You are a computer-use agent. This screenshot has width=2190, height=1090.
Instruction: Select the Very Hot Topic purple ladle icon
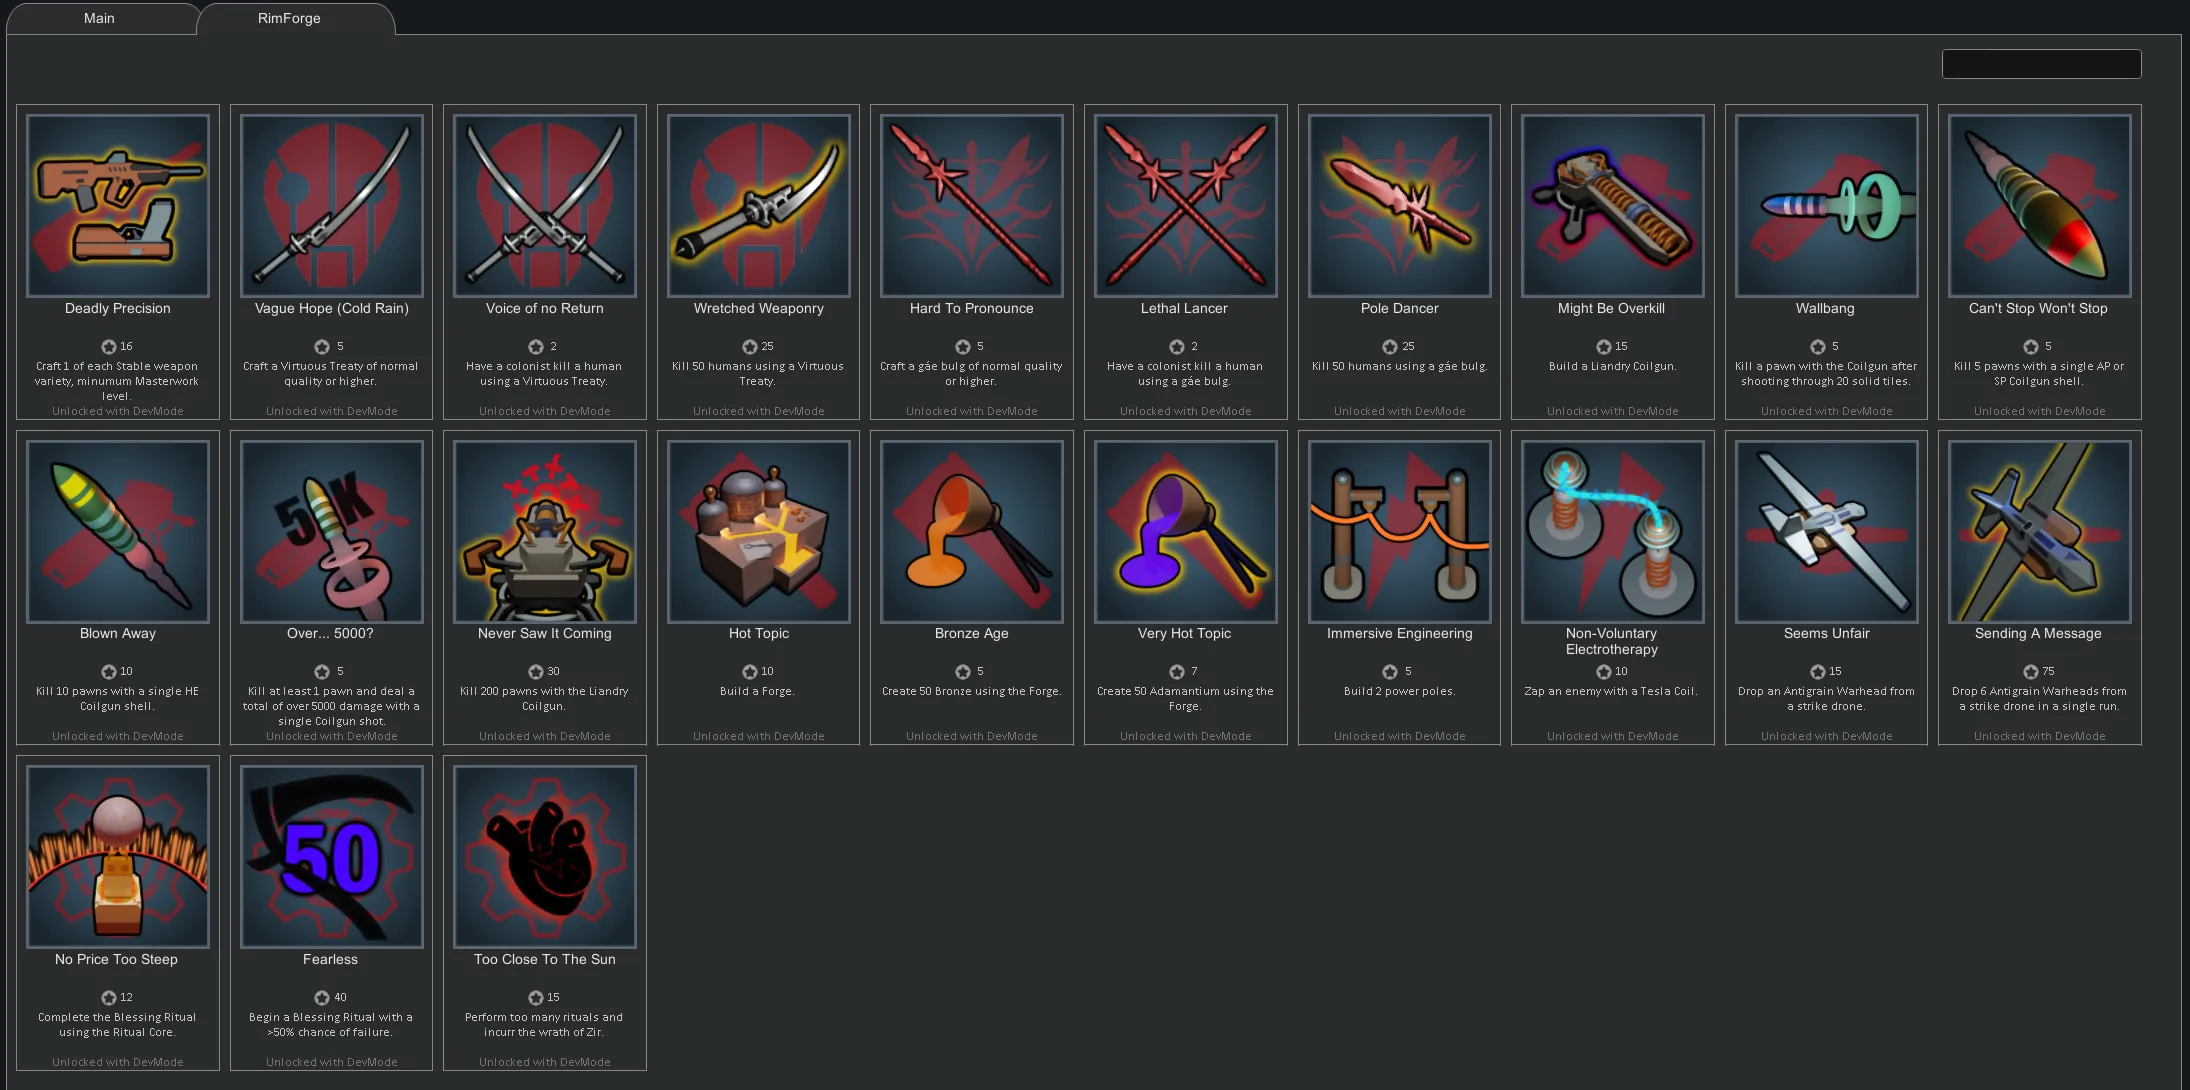tap(1185, 531)
